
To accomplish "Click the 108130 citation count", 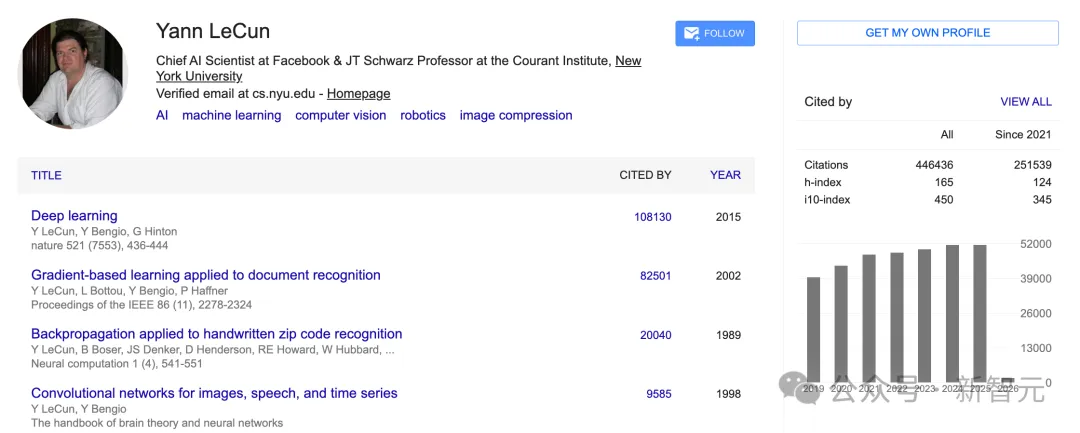I will (652, 217).
